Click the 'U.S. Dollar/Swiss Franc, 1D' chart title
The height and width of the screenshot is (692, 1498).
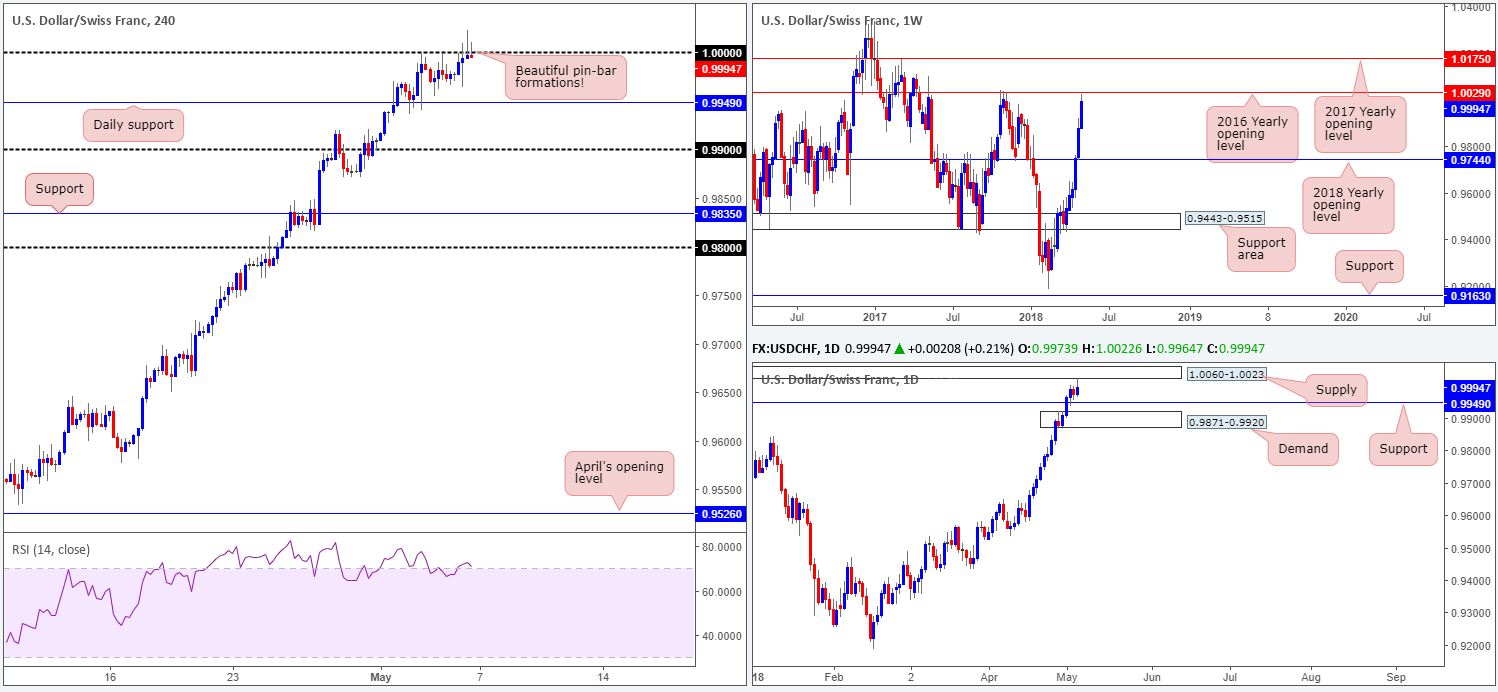tap(838, 379)
